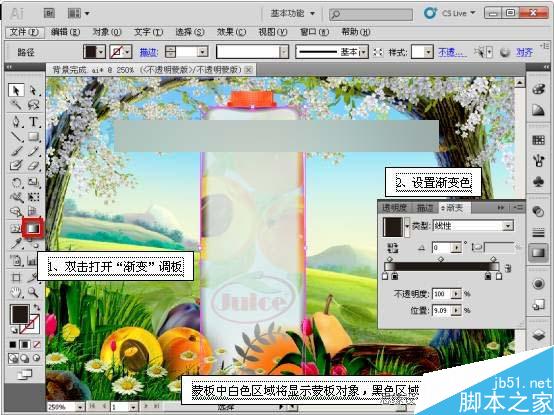The image size is (554, 415).
Task: Open graphic style 样式 dropdown
Action: (429, 52)
